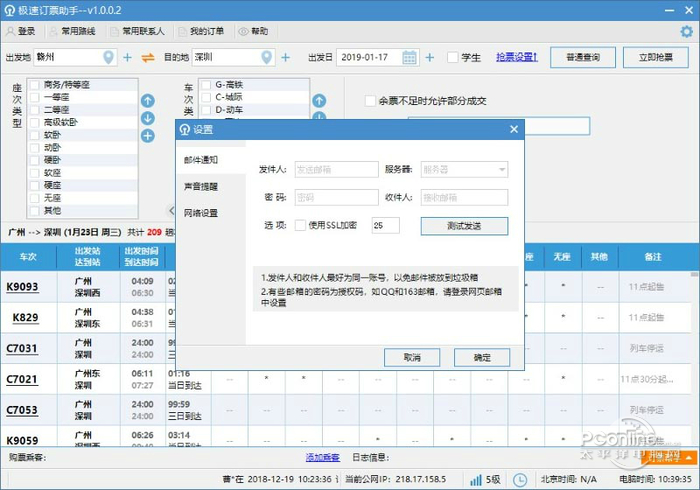700x490 pixels.
Task: Add another departure station with plus
Action: coord(127,58)
